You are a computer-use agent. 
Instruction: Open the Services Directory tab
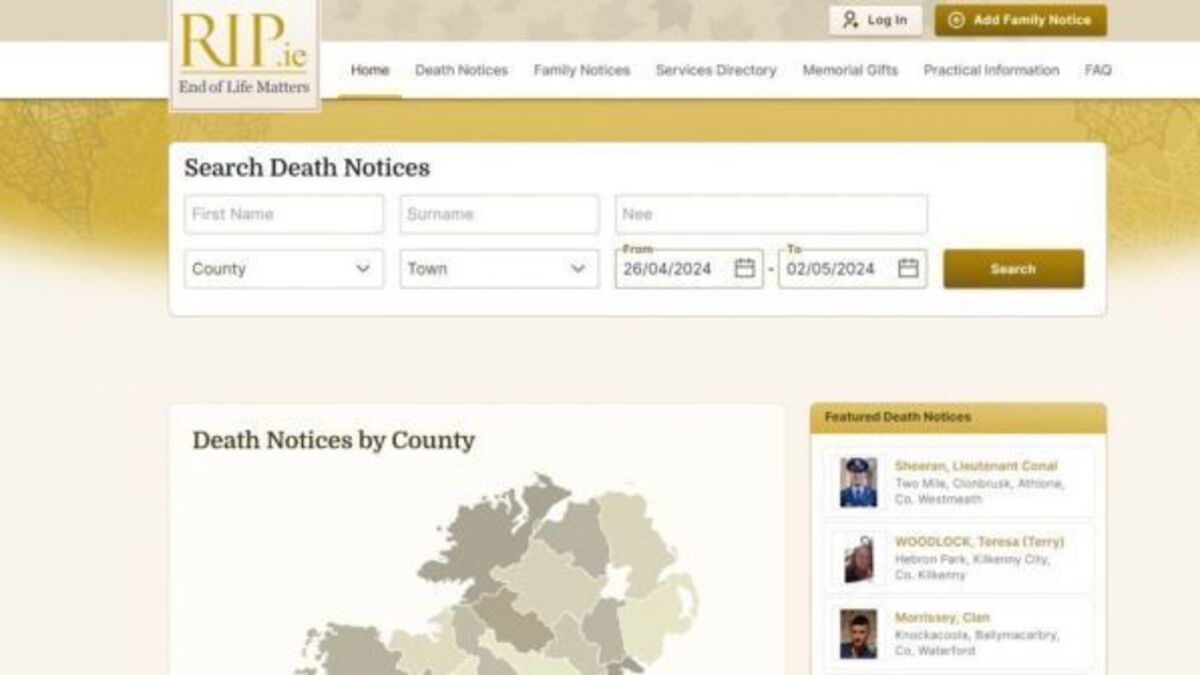click(x=716, y=70)
